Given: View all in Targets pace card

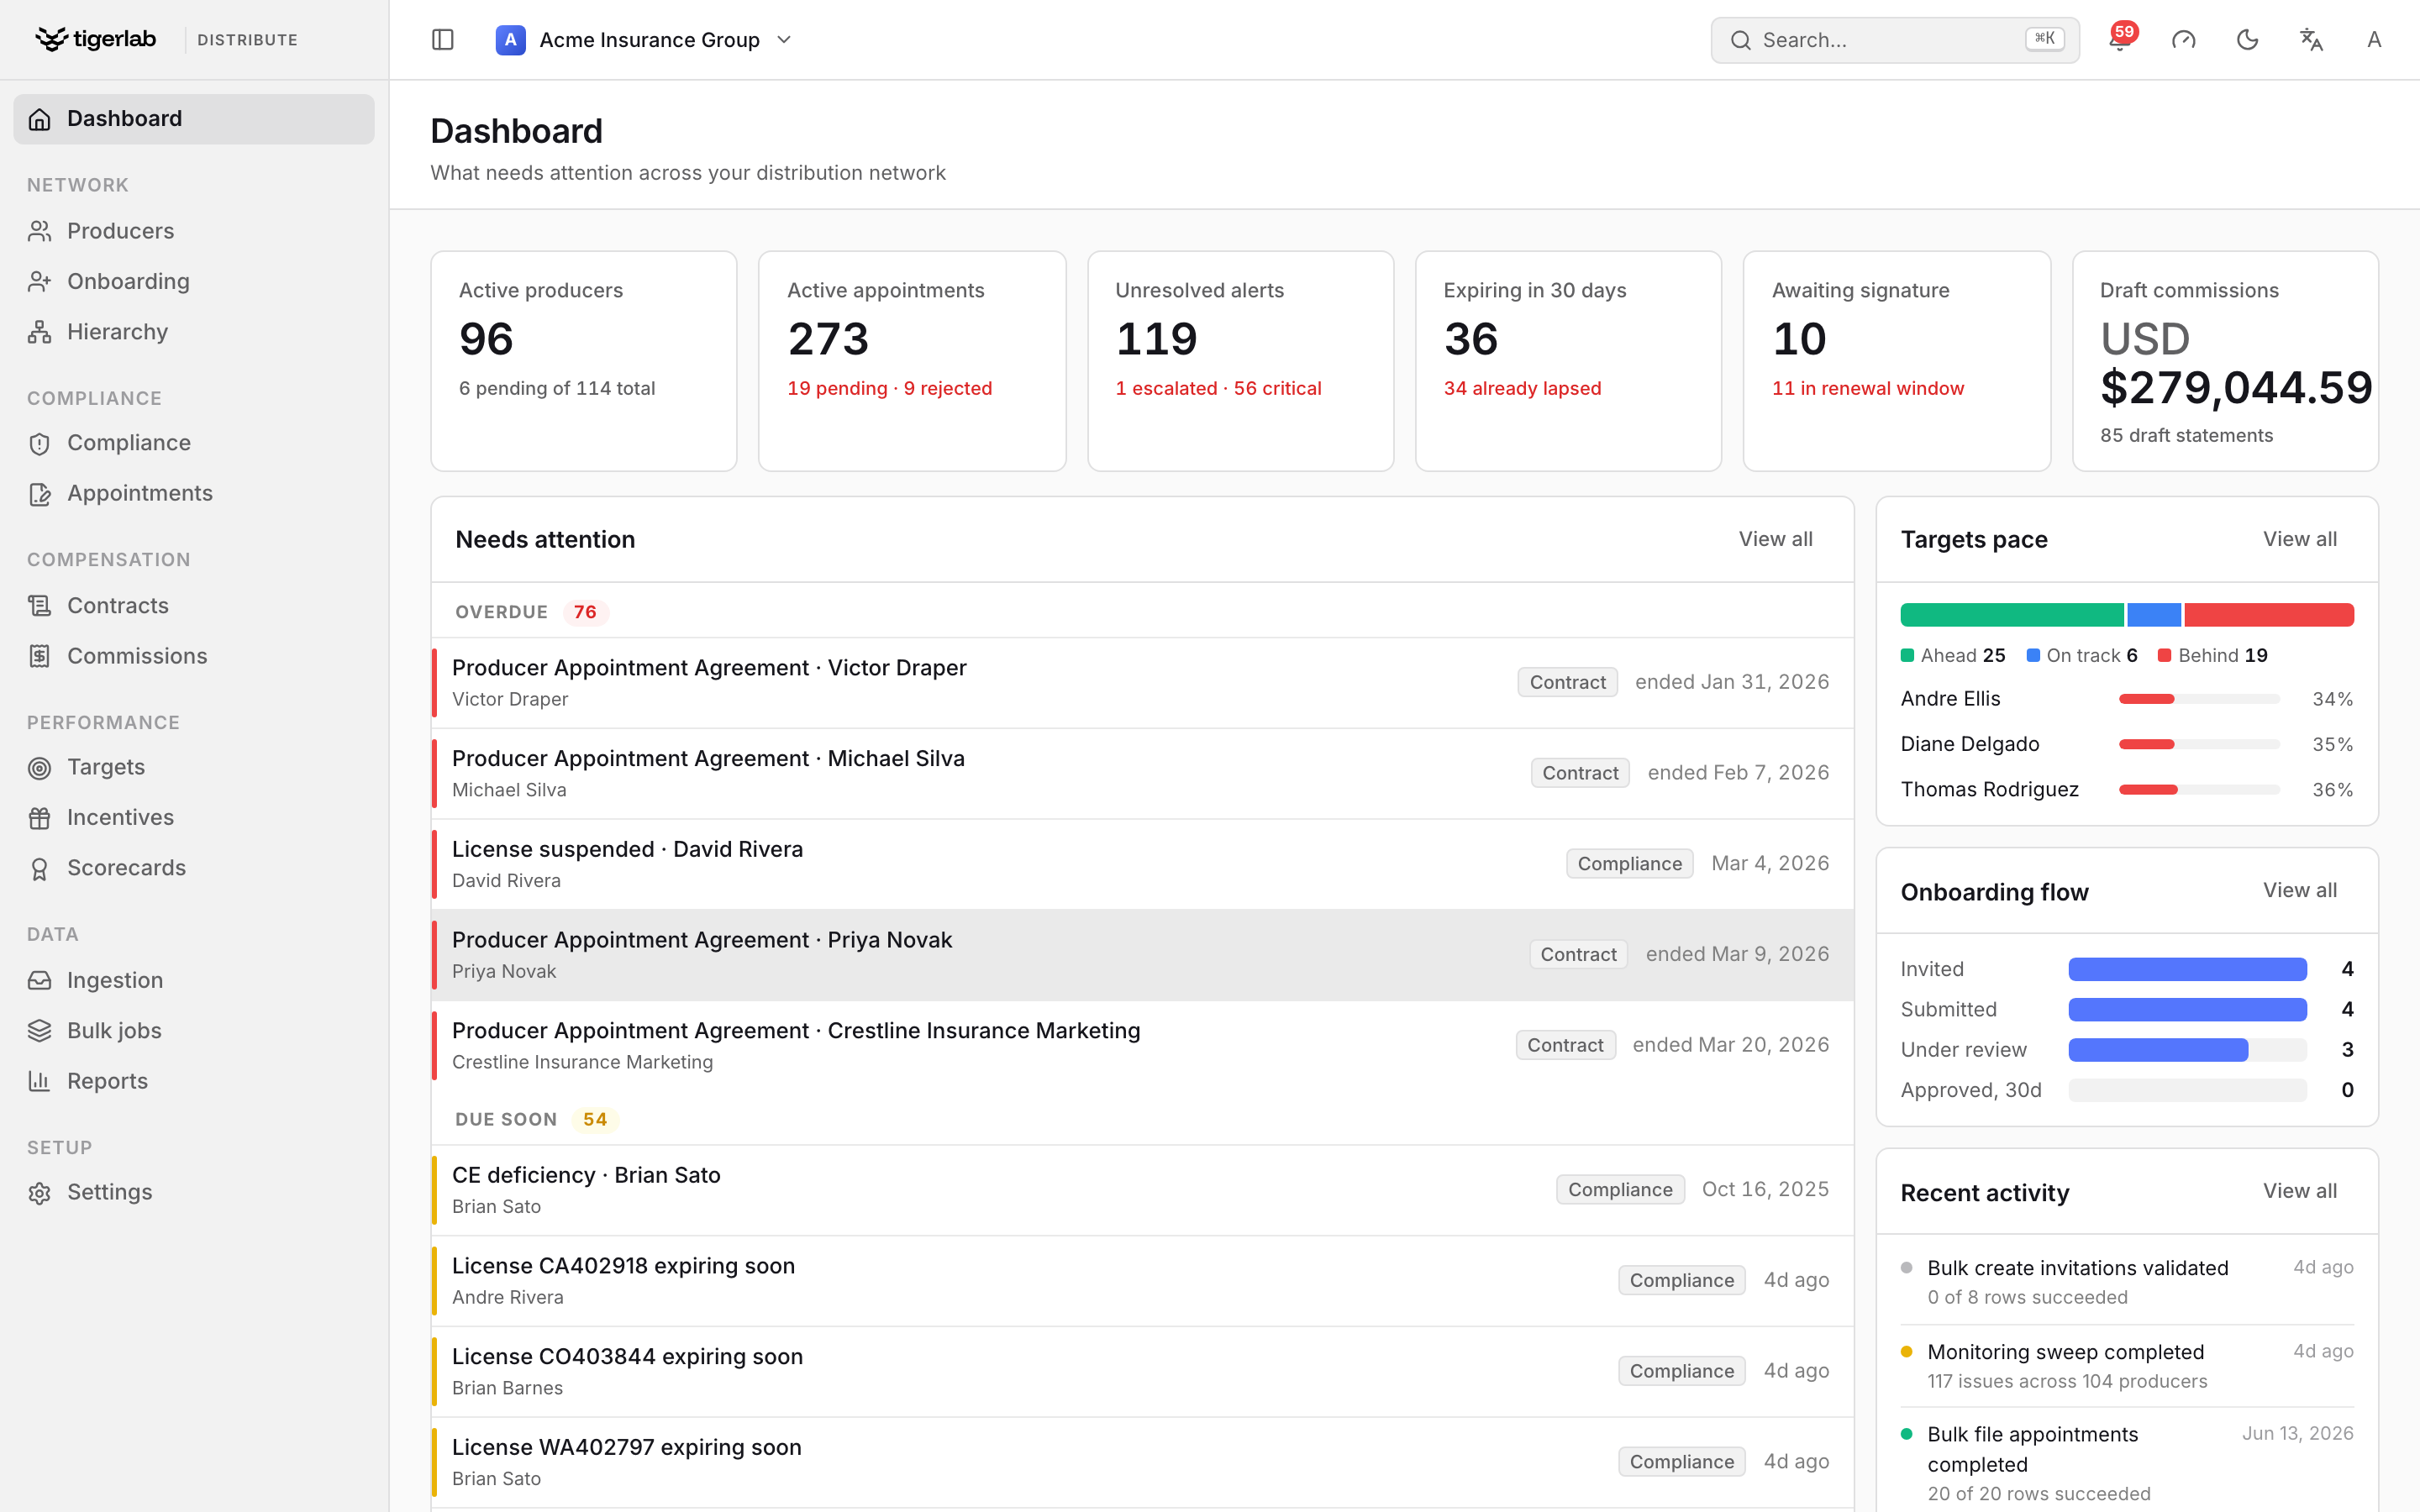Looking at the screenshot, I should pos(2300,539).
